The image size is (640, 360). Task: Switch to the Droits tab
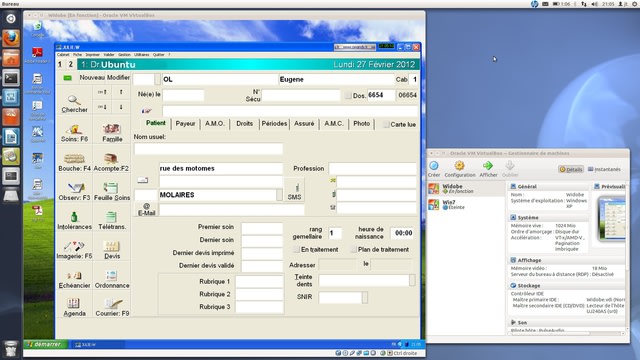tap(244, 124)
